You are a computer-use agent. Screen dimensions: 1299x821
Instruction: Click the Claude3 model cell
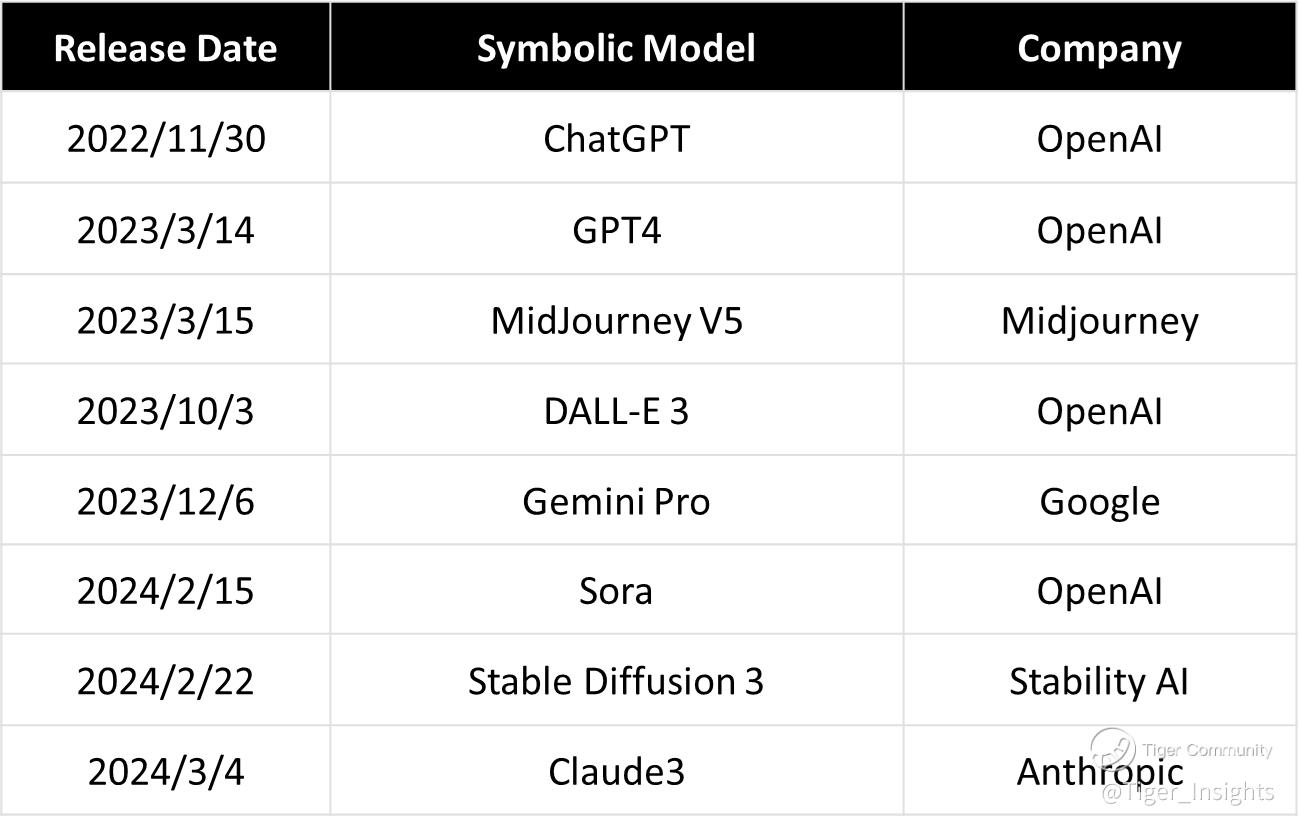(x=616, y=772)
